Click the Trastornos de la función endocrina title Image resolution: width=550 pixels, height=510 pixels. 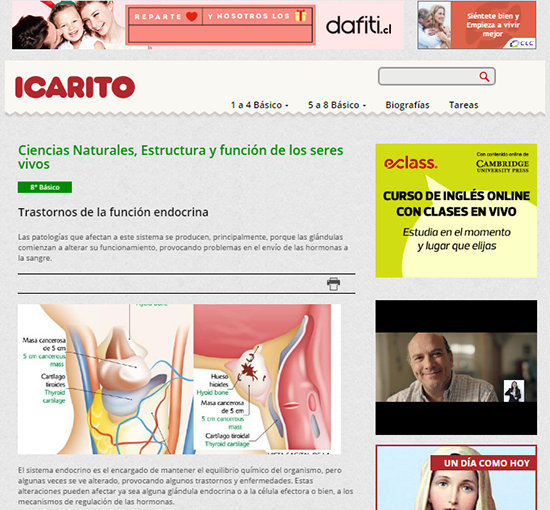pos(113,212)
